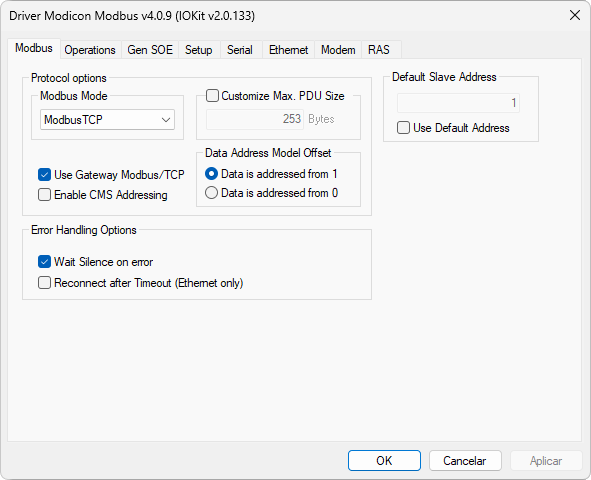Click the Default Slave Address field
Viewport: 591px width, 480px height.
(x=458, y=103)
